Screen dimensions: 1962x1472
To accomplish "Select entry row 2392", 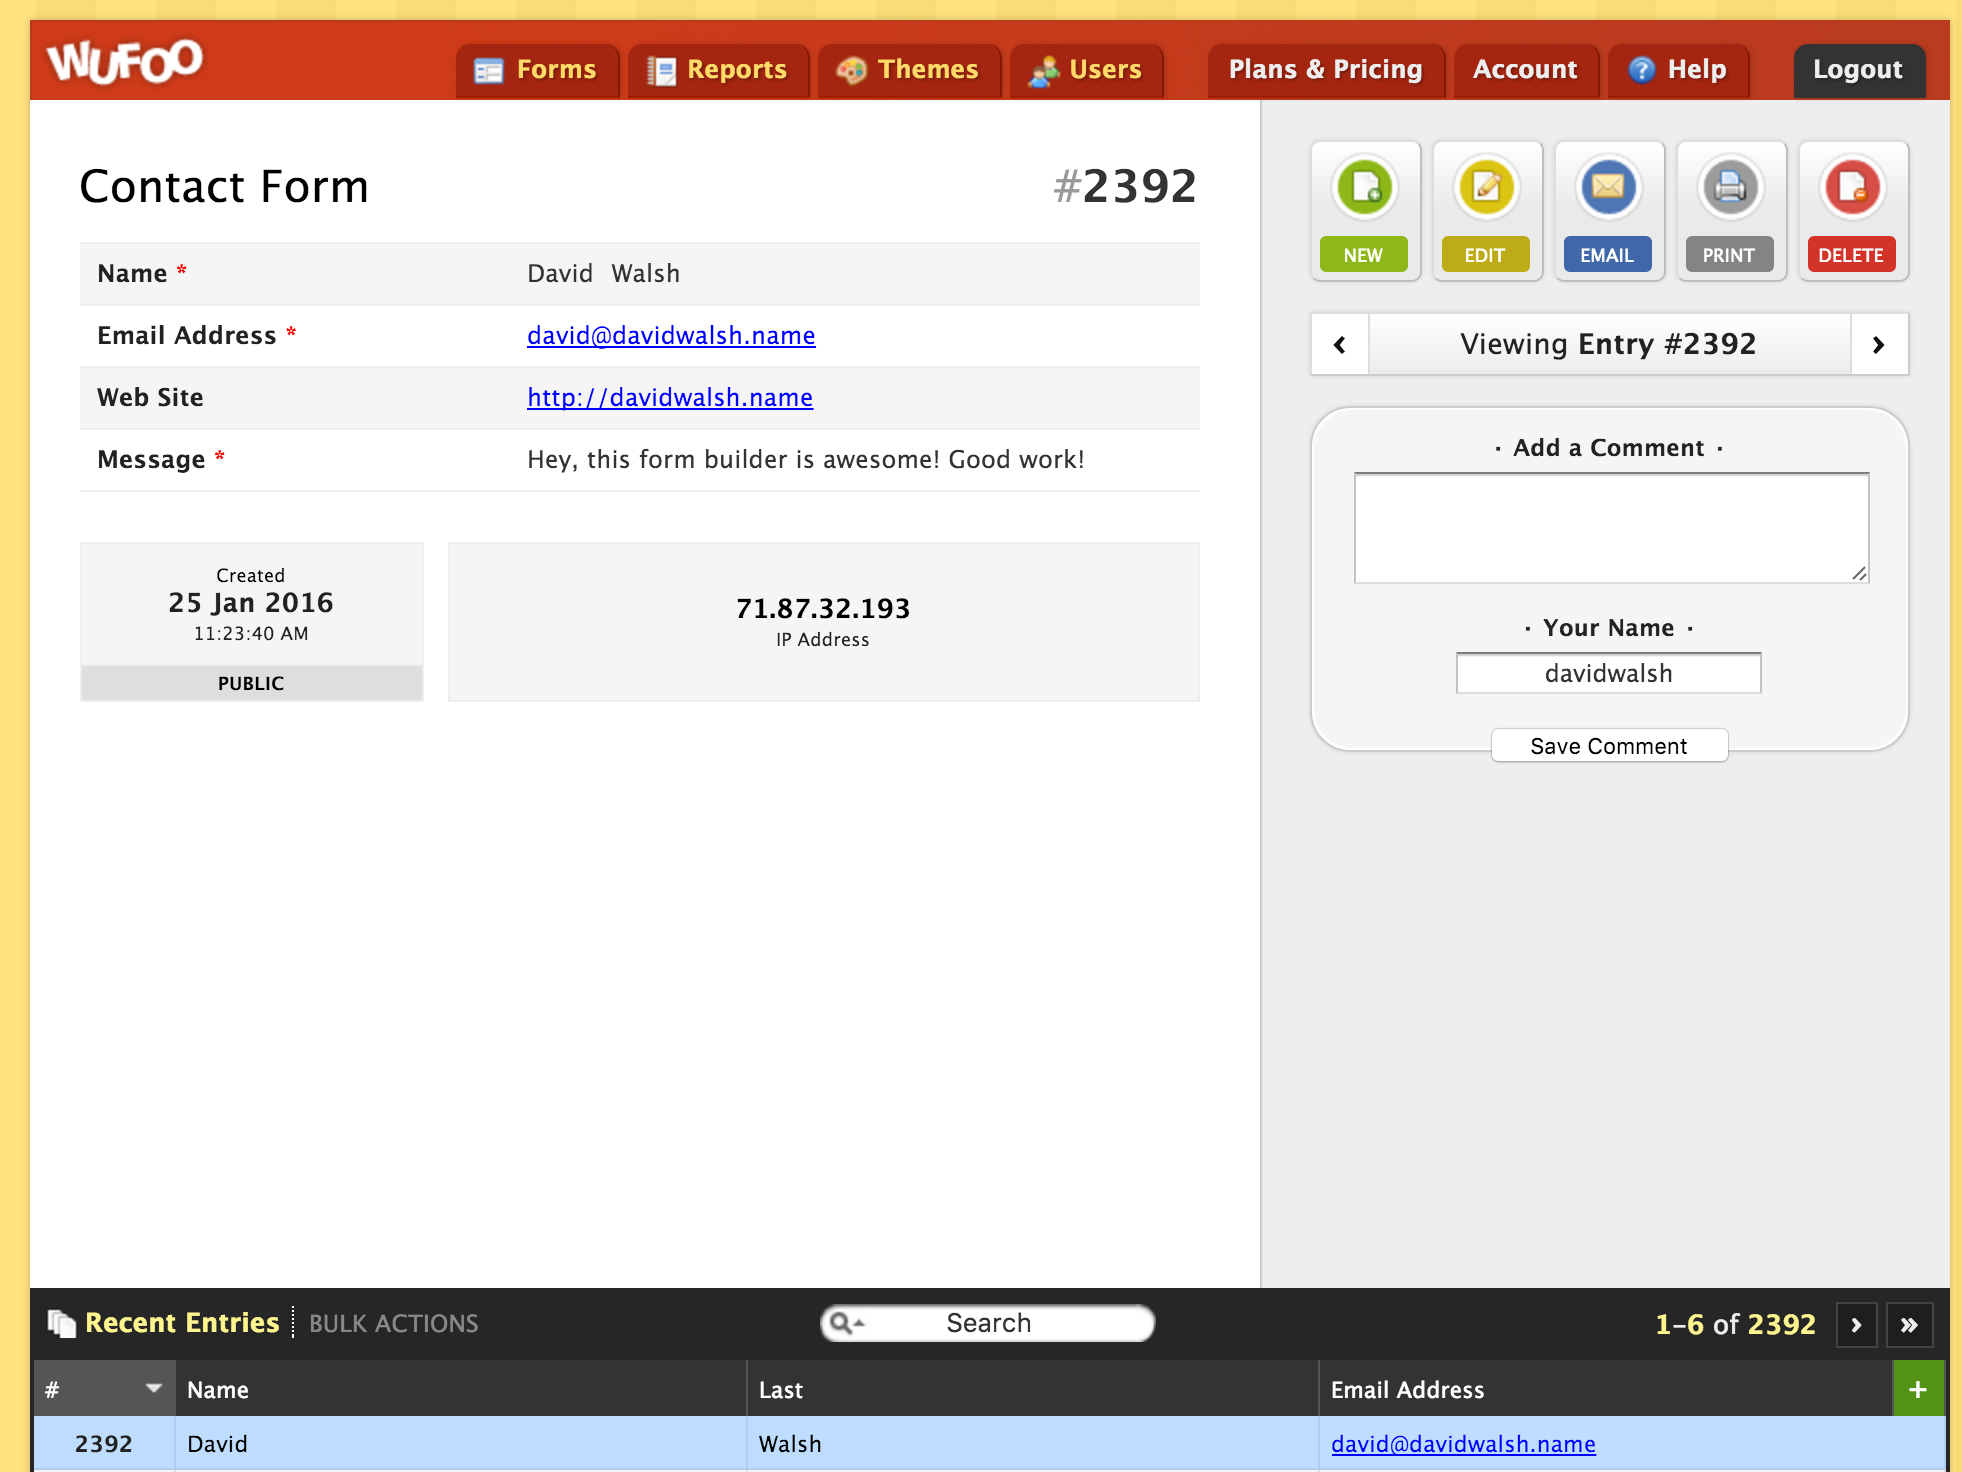I will [988, 1444].
